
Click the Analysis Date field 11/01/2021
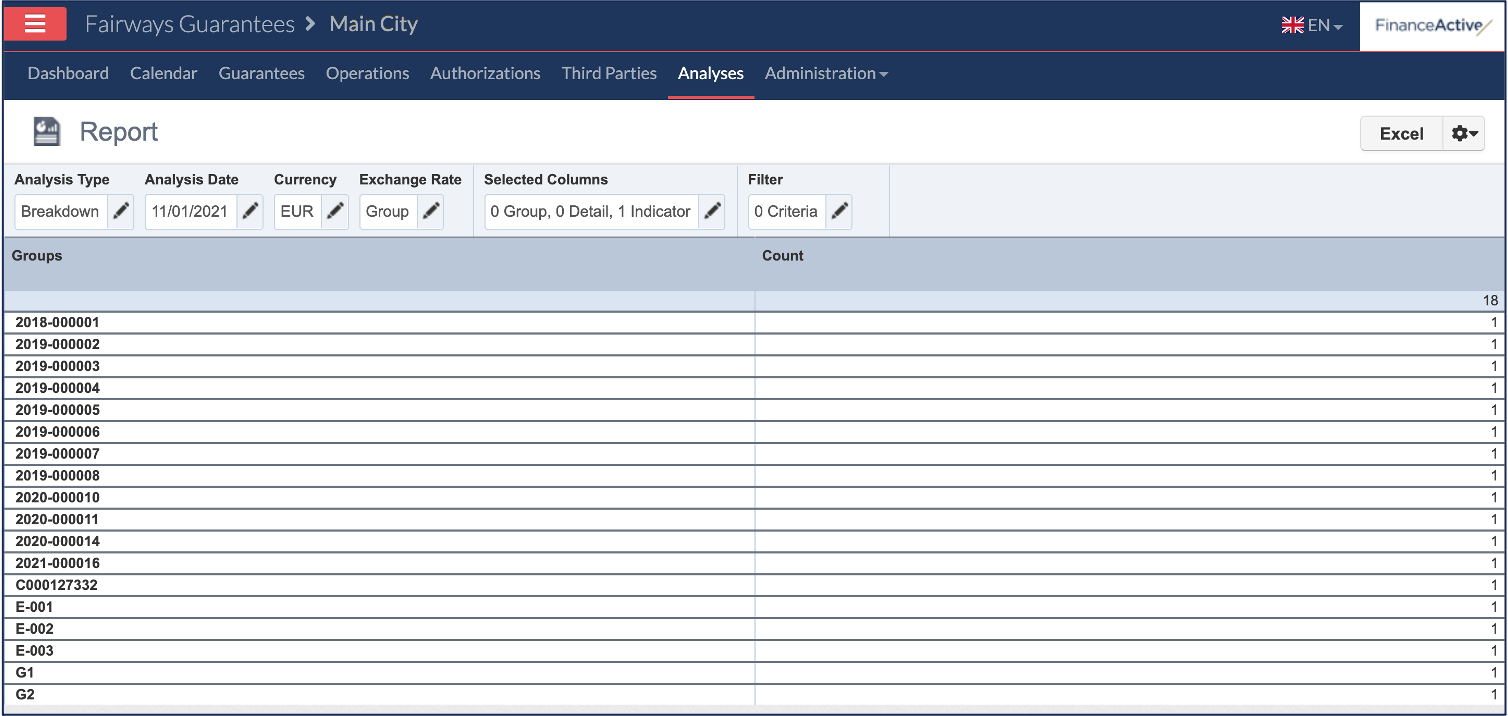point(190,212)
